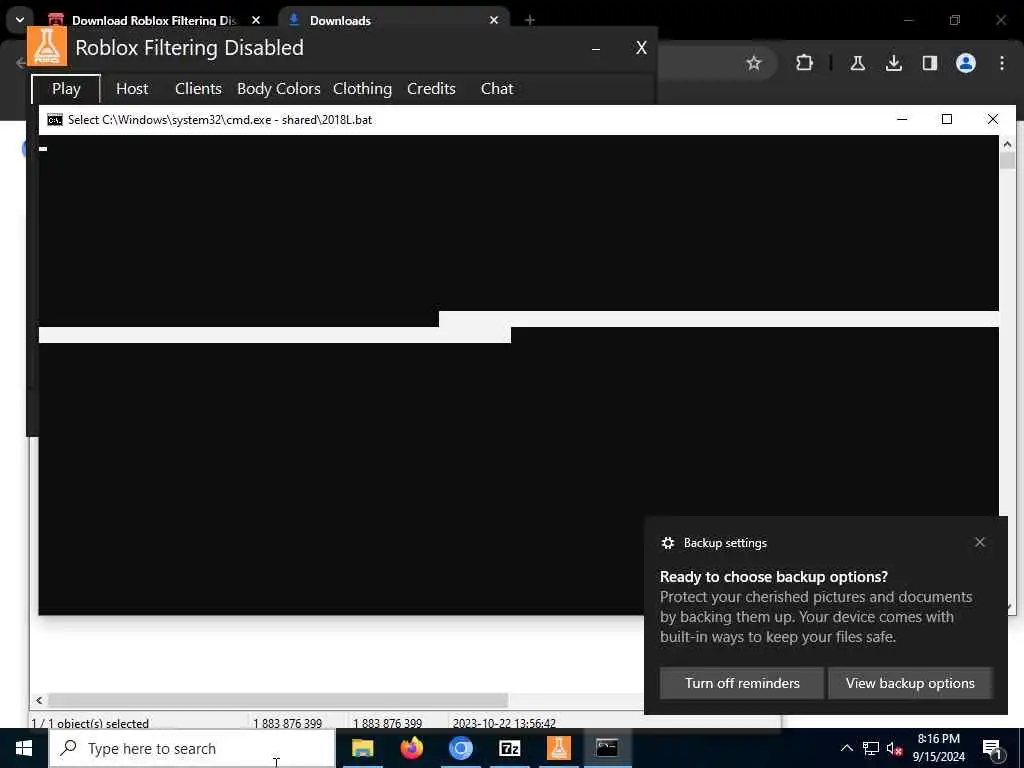1024x768 pixels.
Task: Open the Clients tab
Action: [198, 89]
